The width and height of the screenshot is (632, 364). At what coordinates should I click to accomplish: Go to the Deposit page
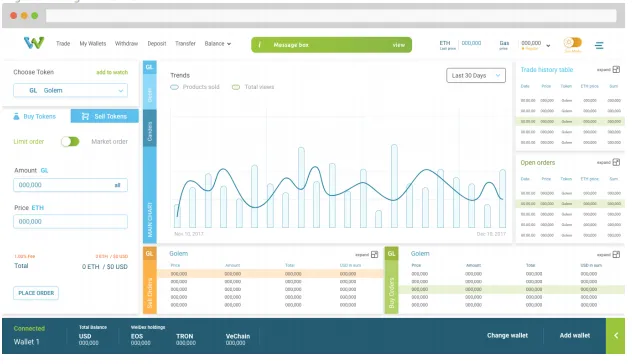pos(157,44)
